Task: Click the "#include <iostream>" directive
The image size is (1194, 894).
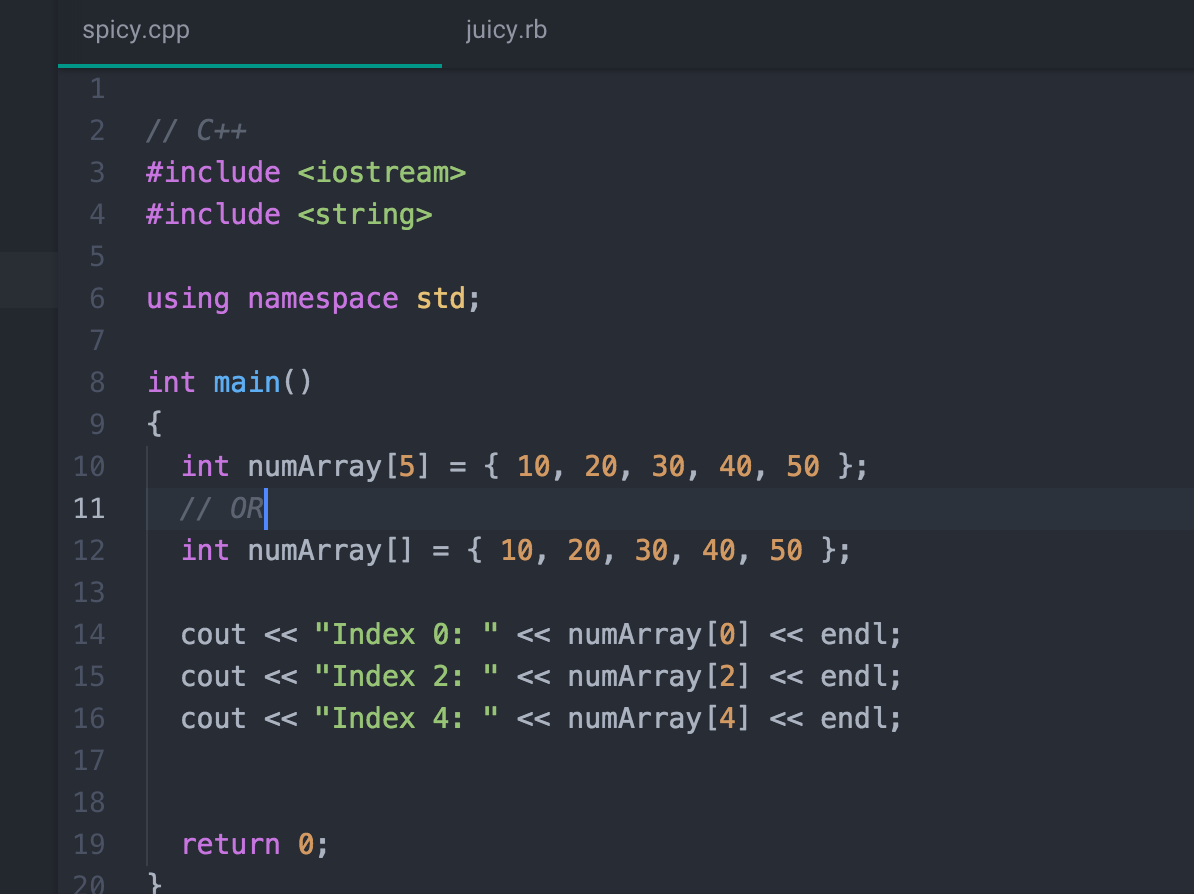Action: point(306,172)
